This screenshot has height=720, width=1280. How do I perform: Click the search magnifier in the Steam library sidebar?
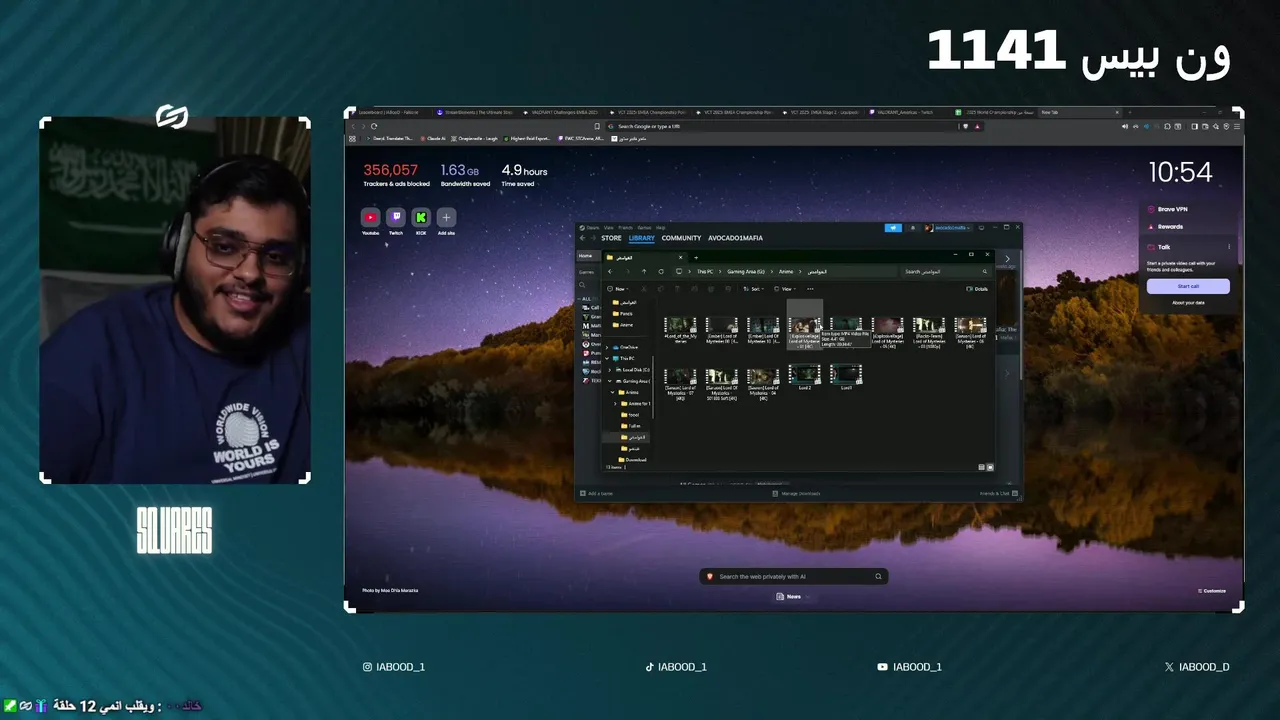coord(582,285)
